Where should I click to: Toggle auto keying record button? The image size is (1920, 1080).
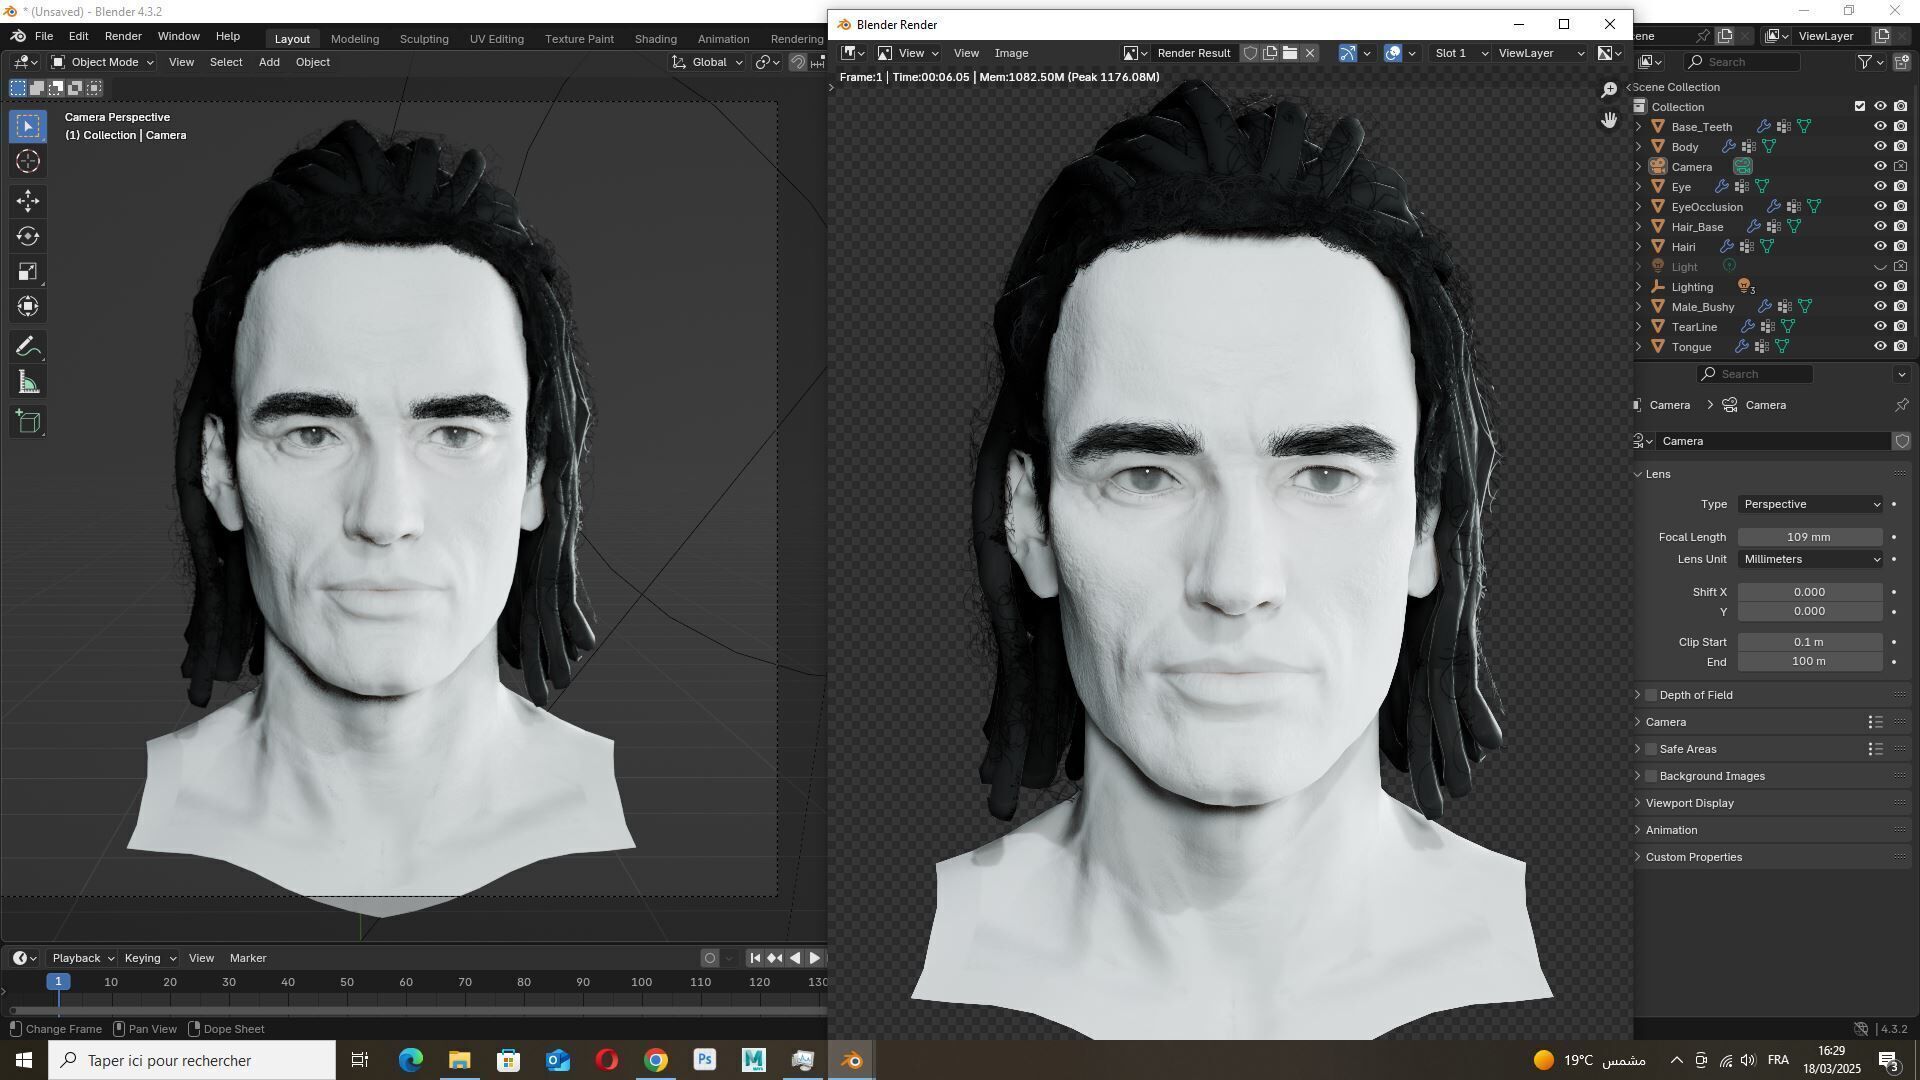click(x=710, y=958)
